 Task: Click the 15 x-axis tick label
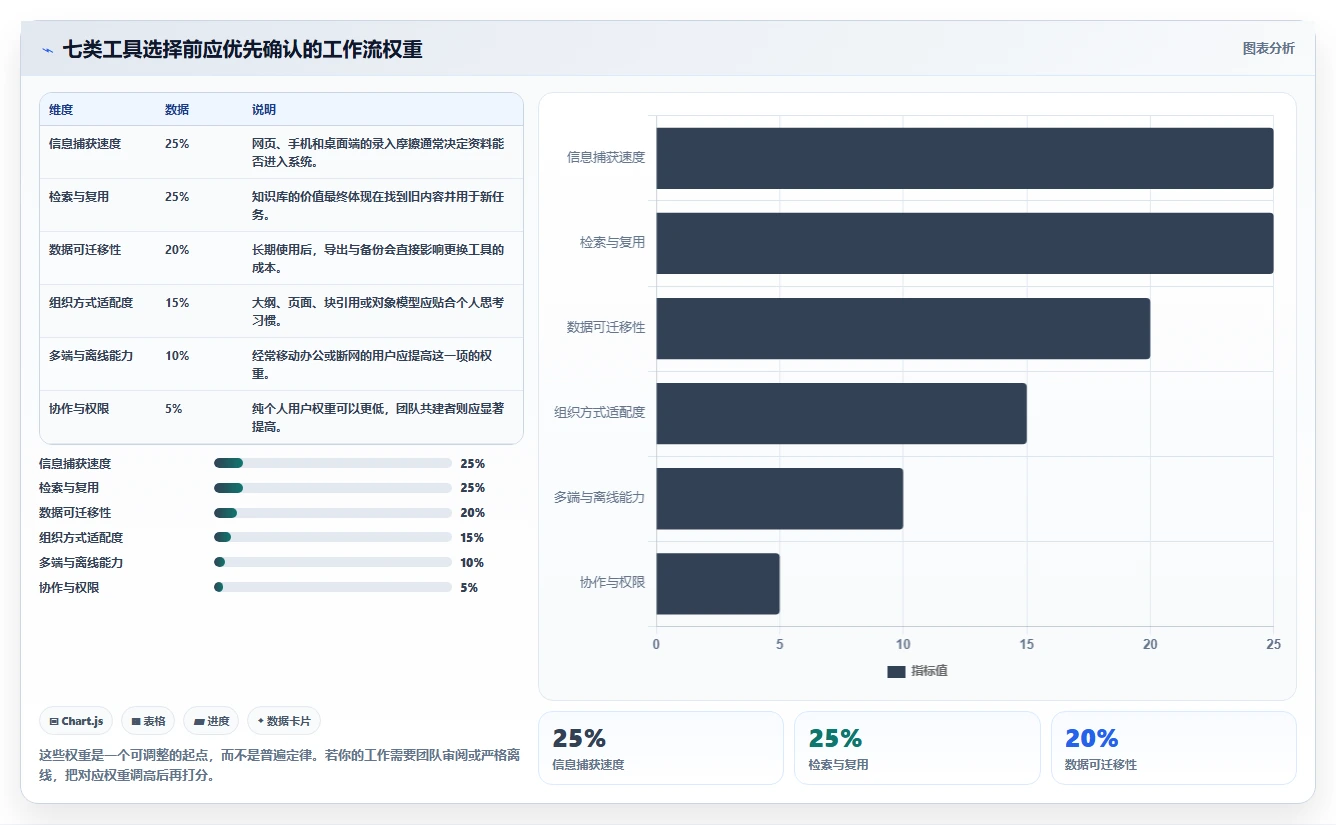(1027, 645)
